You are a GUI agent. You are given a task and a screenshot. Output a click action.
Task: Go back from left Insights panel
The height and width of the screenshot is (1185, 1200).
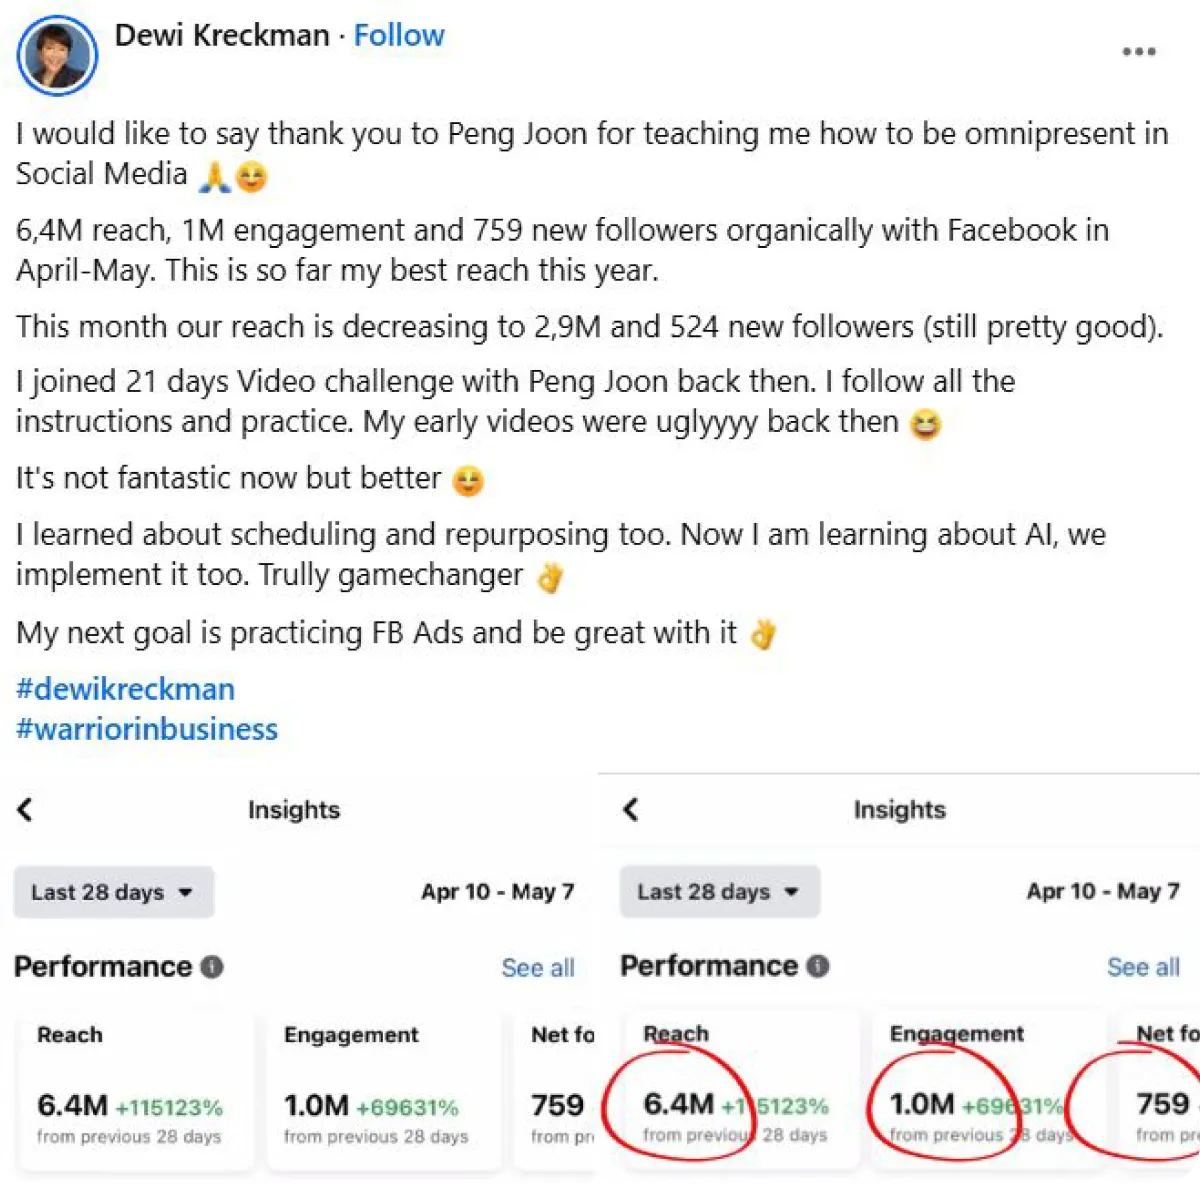pyautogui.click(x=25, y=809)
